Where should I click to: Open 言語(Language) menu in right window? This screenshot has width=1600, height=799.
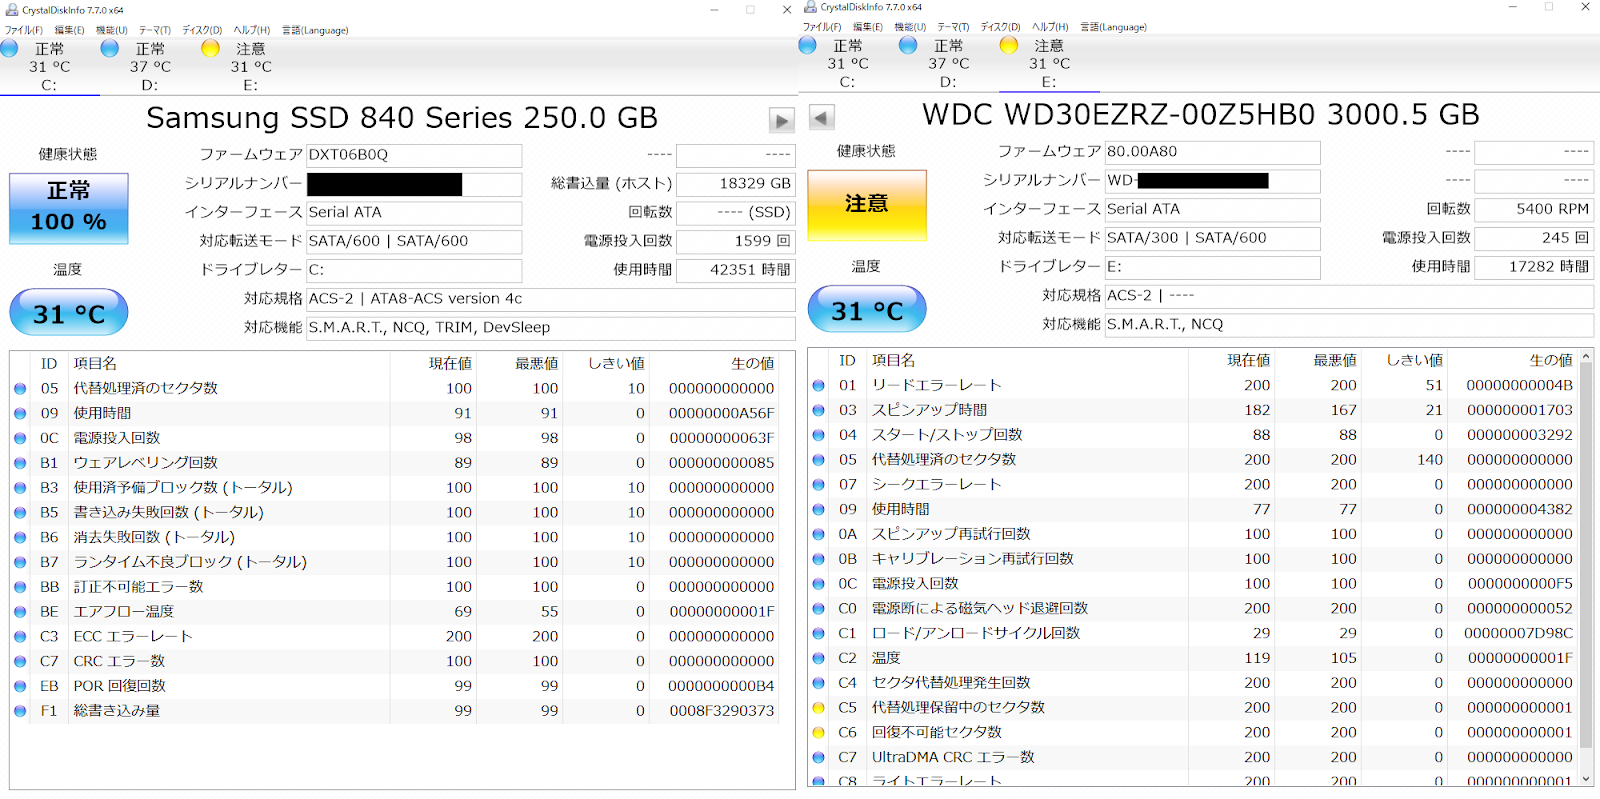click(x=1113, y=27)
